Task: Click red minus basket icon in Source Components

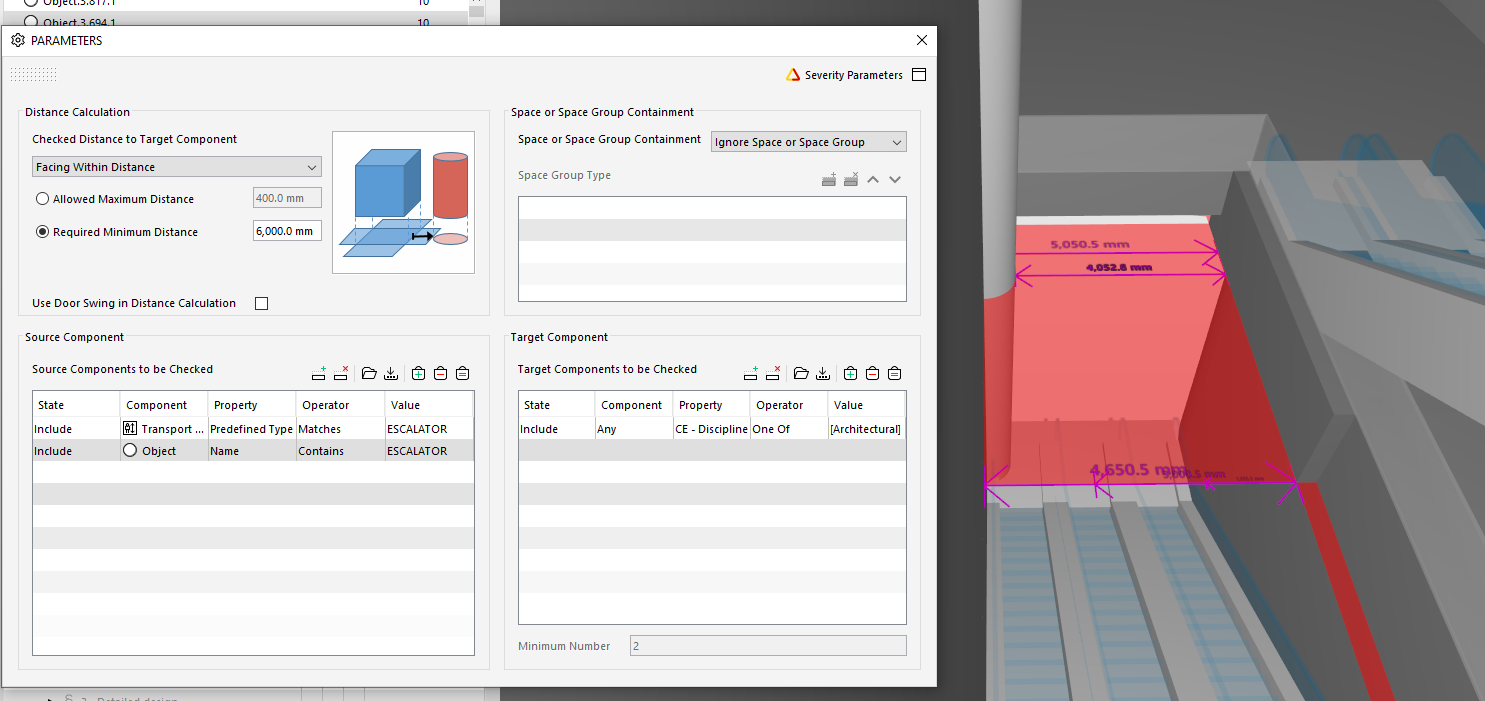Action: point(440,373)
